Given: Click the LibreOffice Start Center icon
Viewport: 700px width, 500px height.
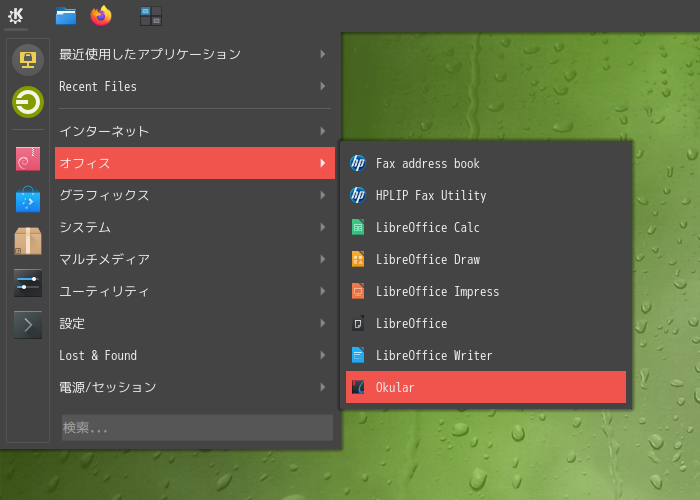Looking at the screenshot, I should [x=358, y=323].
